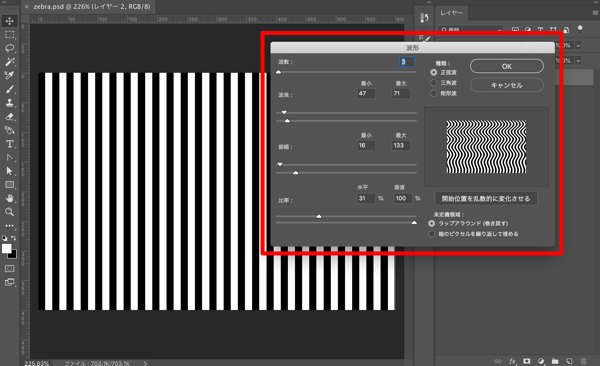Select the Type tool

10,144
